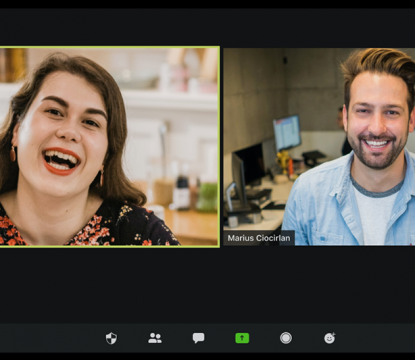The image size is (415, 360).
Task: Select the laughing woman's video tile
Action: (x=109, y=147)
